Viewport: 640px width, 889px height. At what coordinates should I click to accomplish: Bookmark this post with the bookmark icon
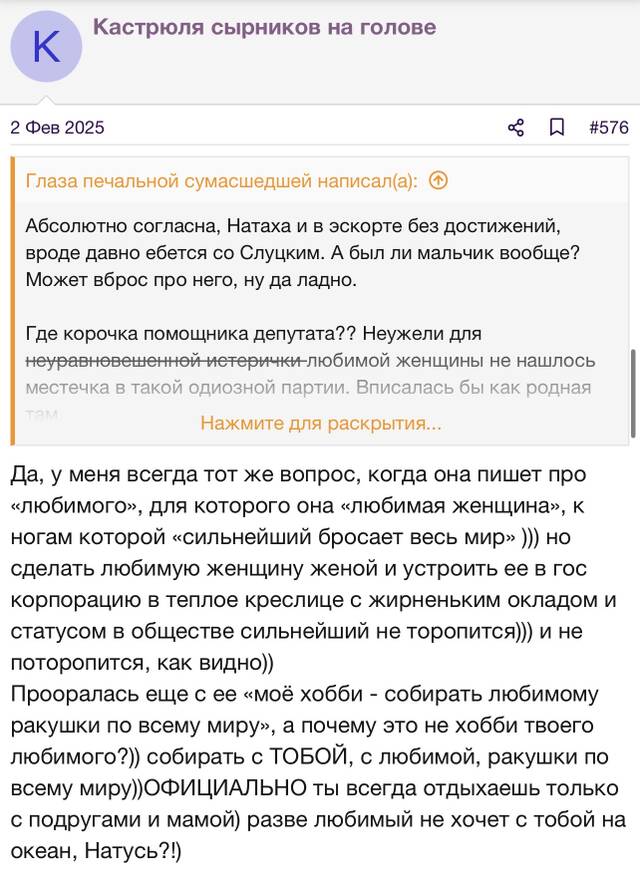point(557,128)
